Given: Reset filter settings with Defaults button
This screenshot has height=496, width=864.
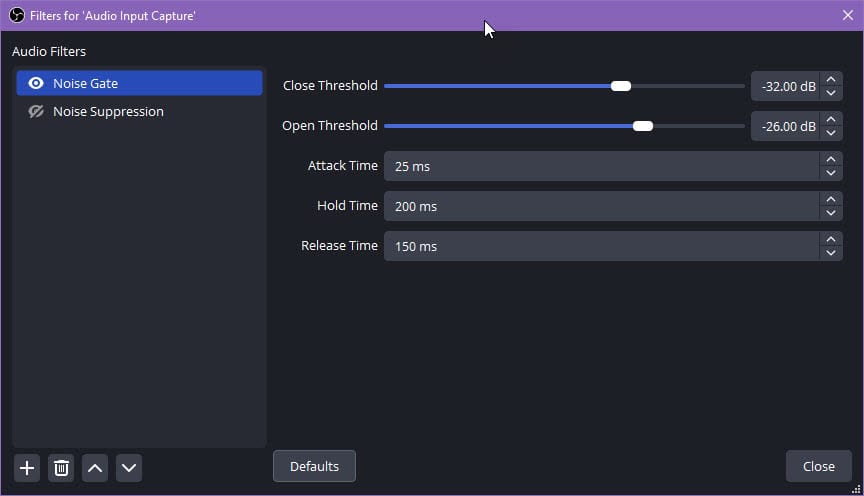Looking at the screenshot, I should tap(314, 466).
